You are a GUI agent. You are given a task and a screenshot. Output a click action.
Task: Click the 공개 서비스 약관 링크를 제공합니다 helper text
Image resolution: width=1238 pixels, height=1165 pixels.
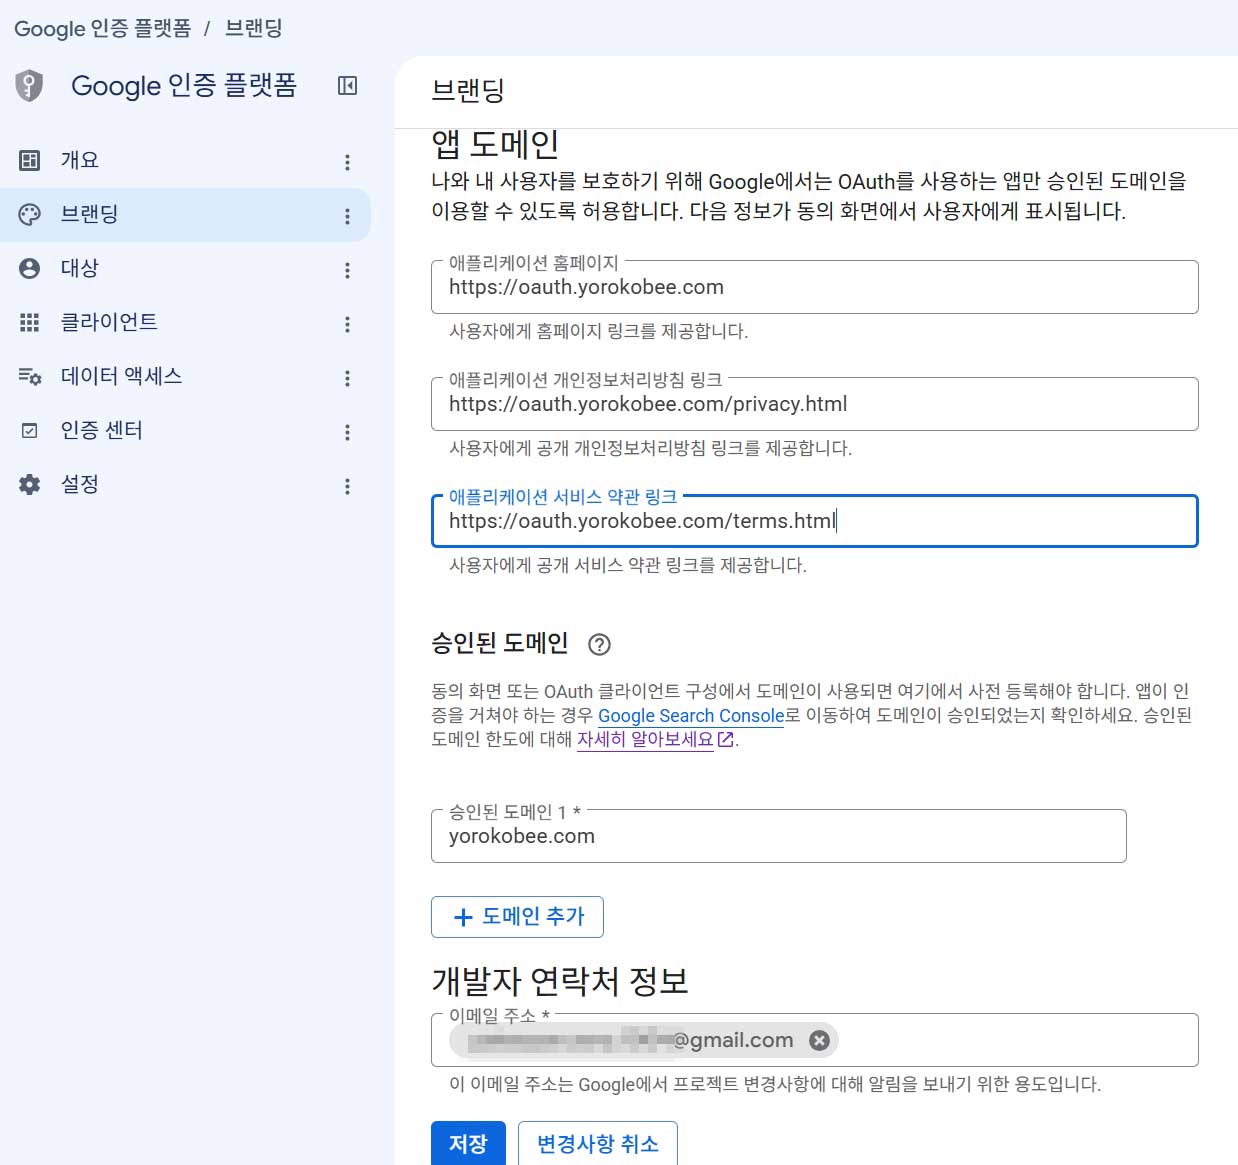pyautogui.click(x=627, y=565)
